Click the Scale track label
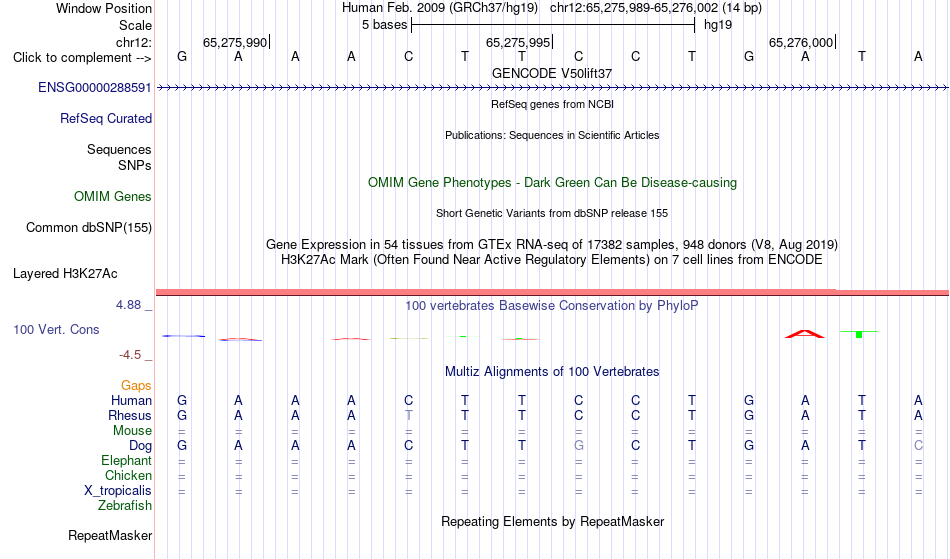950x559 pixels. 136,25
